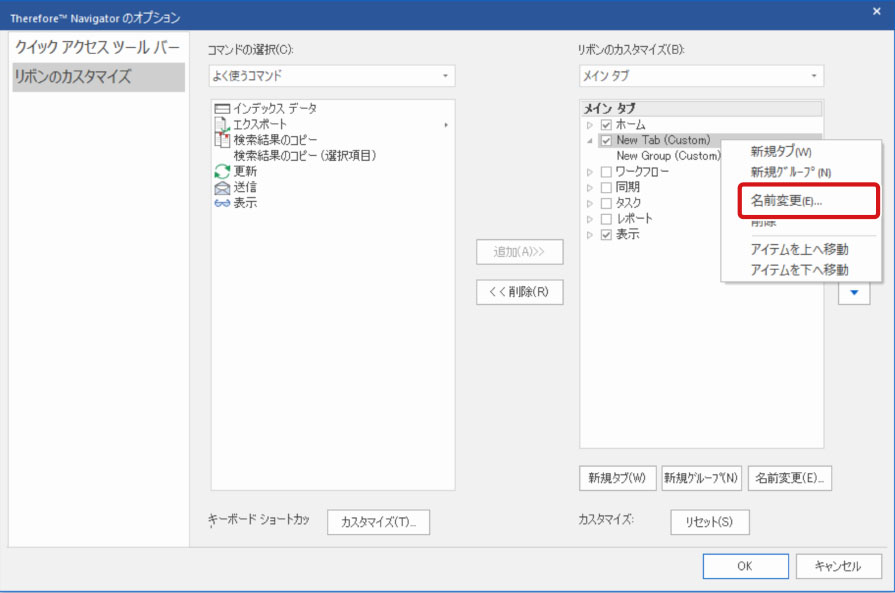The height and width of the screenshot is (593, 895).
Task: Open the エクスポート submenu arrow
Action: point(446,125)
